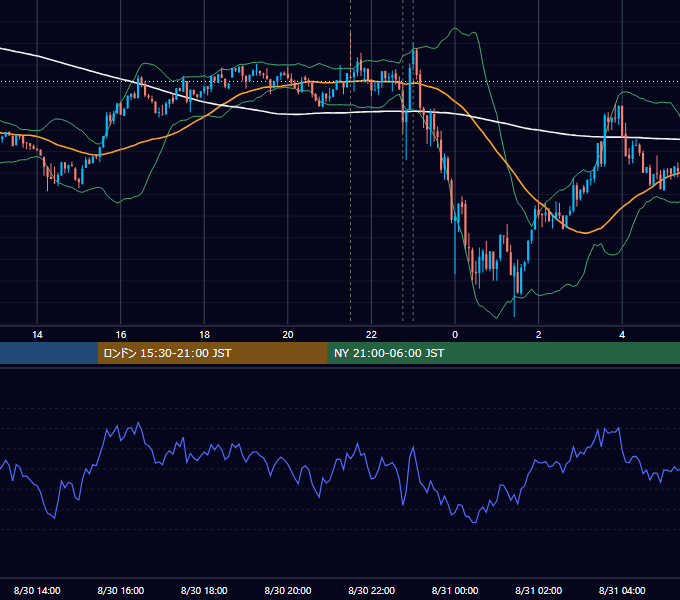Click the 8/31 04:00 date label
Viewport: 680px width, 600px height.
(x=622, y=590)
